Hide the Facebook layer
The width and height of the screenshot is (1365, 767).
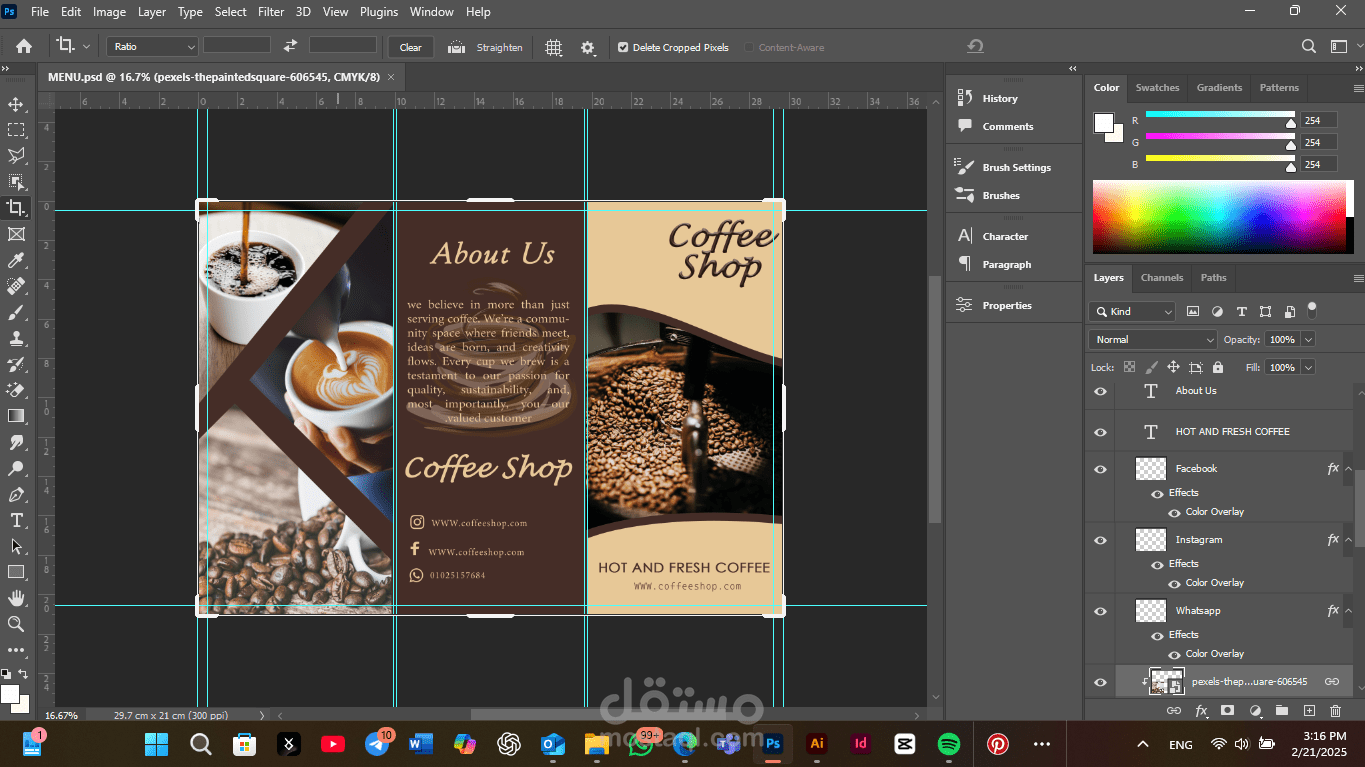click(1101, 469)
